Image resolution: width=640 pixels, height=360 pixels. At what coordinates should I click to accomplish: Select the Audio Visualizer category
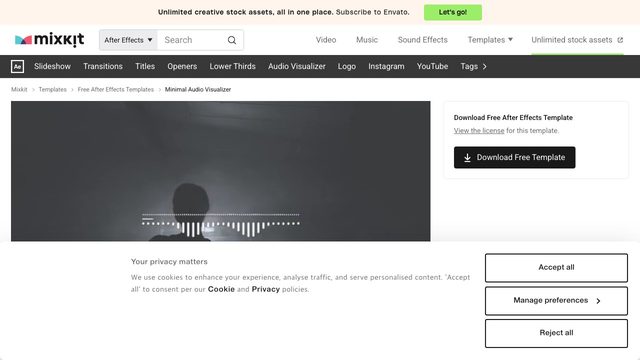click(297, 67)
